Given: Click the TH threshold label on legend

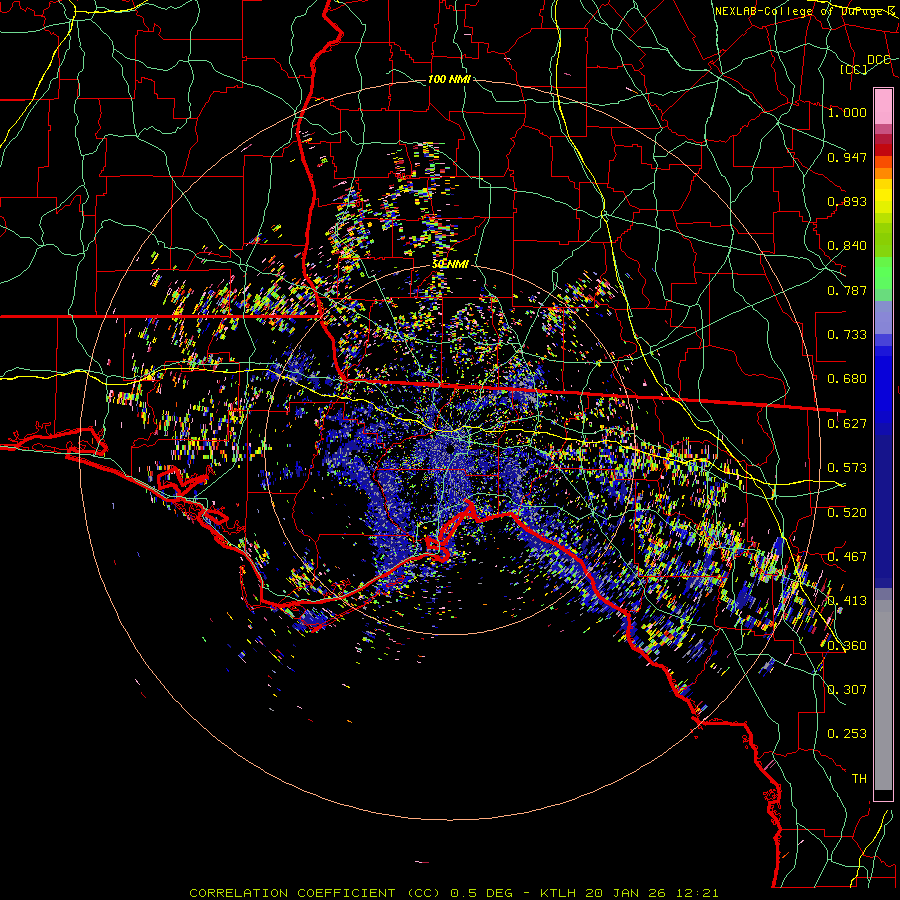Looking at the screenshot, I should tap(859, 779).
